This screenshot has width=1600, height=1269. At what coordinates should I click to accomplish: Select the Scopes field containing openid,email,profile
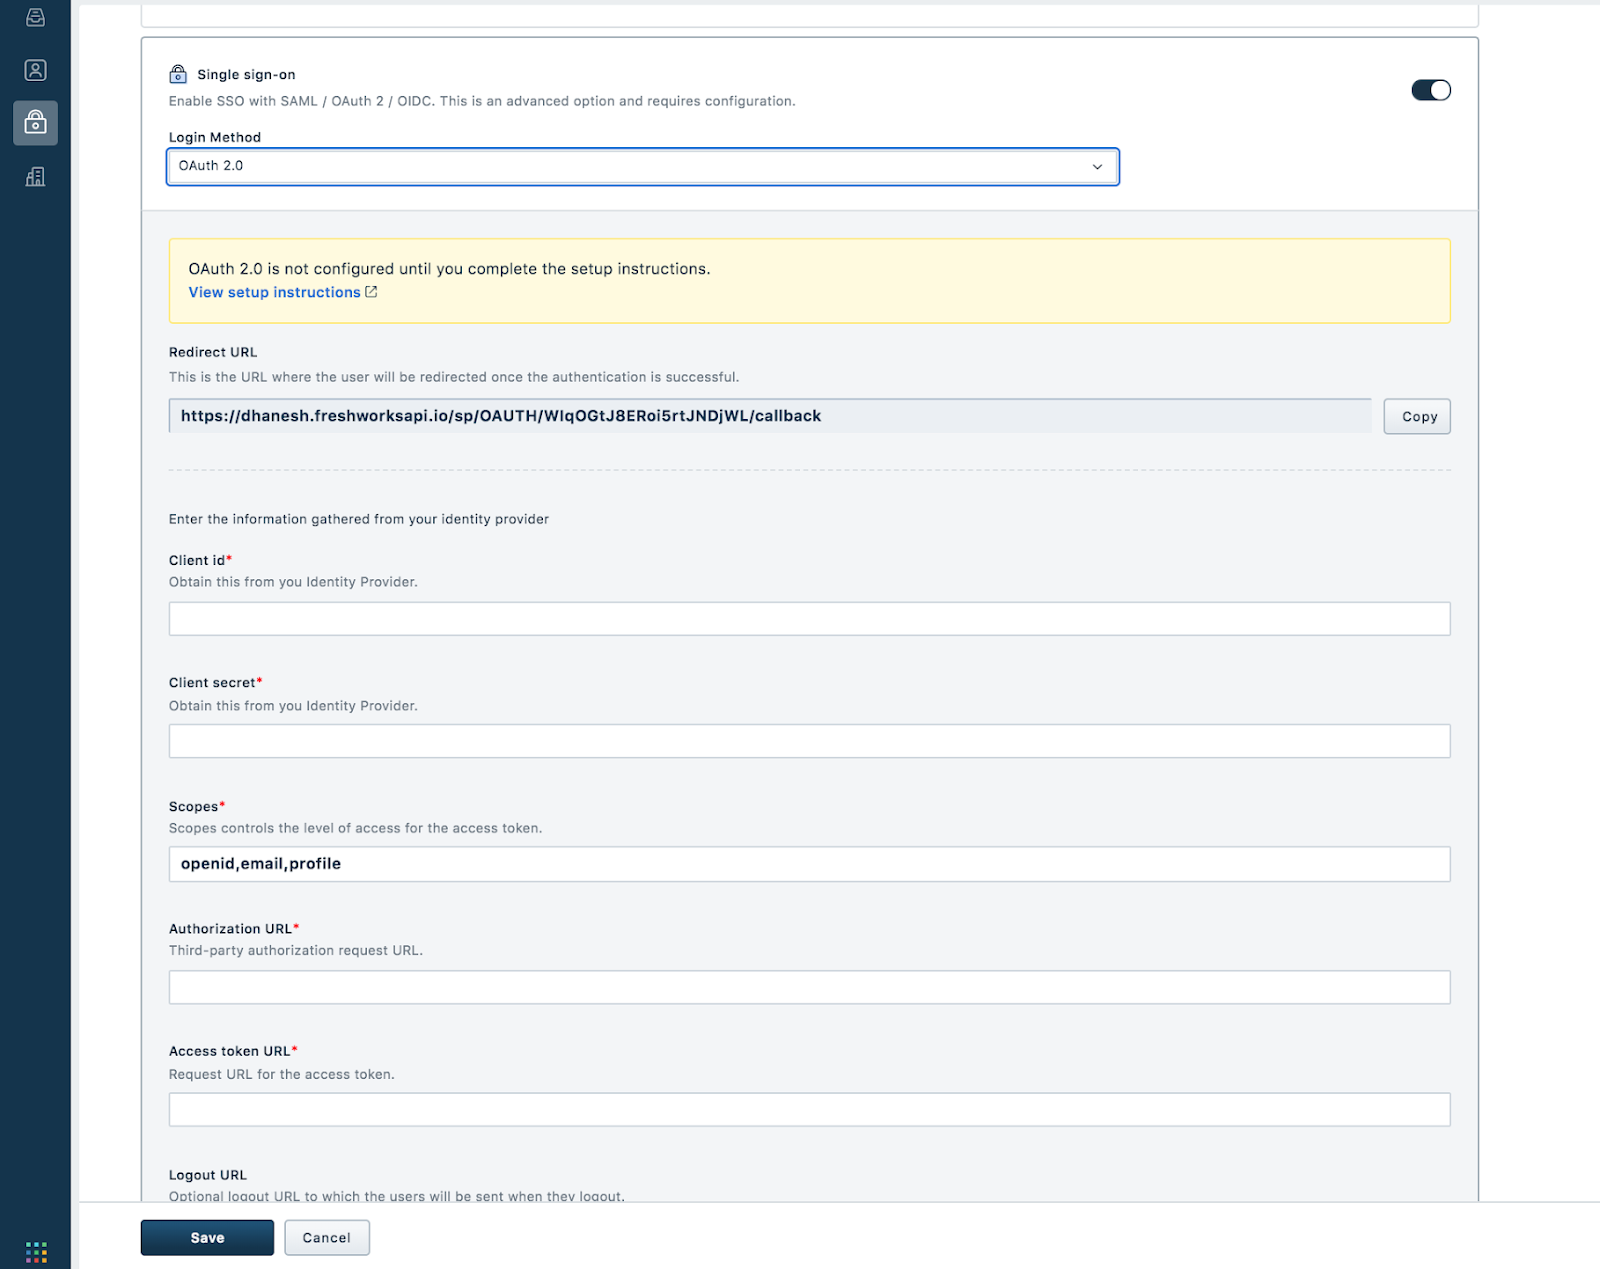pos(808,863)
